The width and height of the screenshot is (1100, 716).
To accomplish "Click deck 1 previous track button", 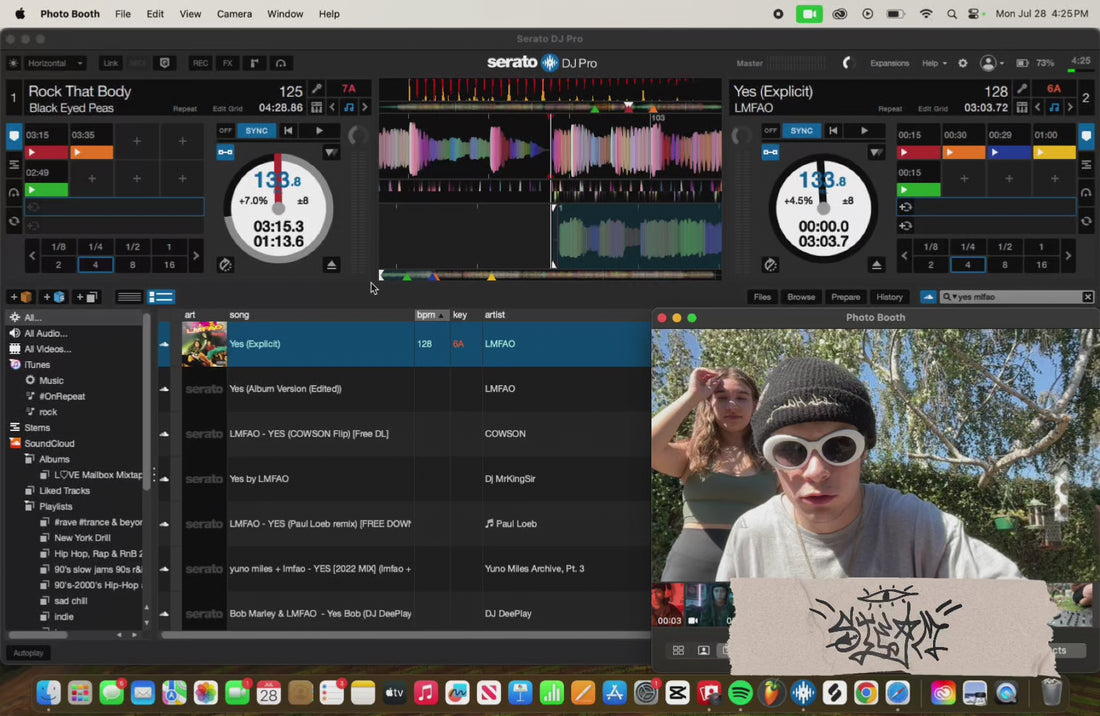I will tap(288, 130).
